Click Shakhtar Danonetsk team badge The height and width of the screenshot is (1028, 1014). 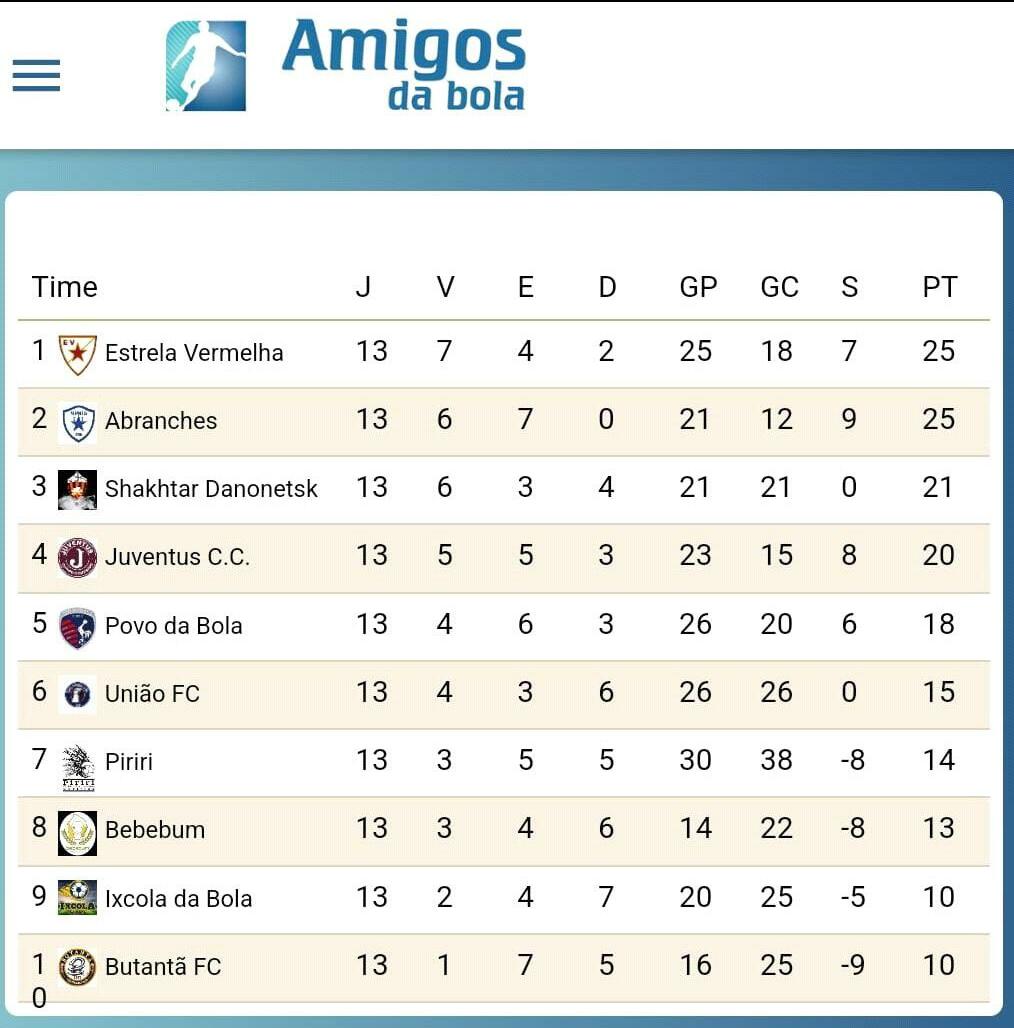click(77, 490)
